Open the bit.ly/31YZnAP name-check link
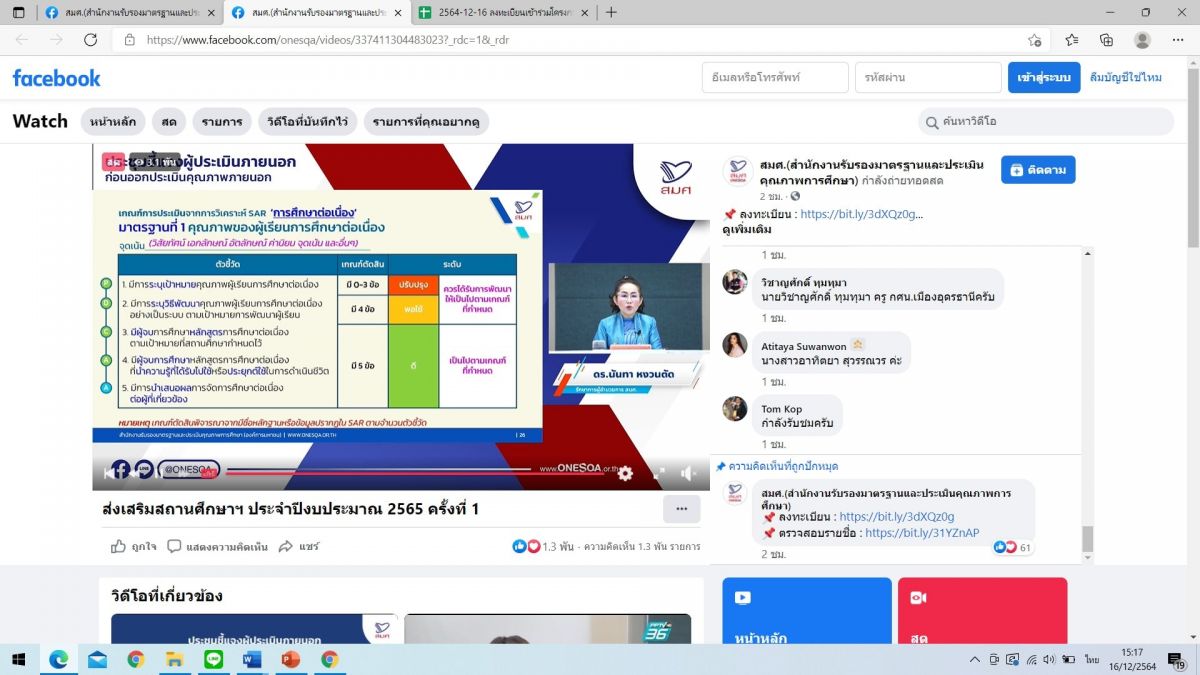 point(921,533)
